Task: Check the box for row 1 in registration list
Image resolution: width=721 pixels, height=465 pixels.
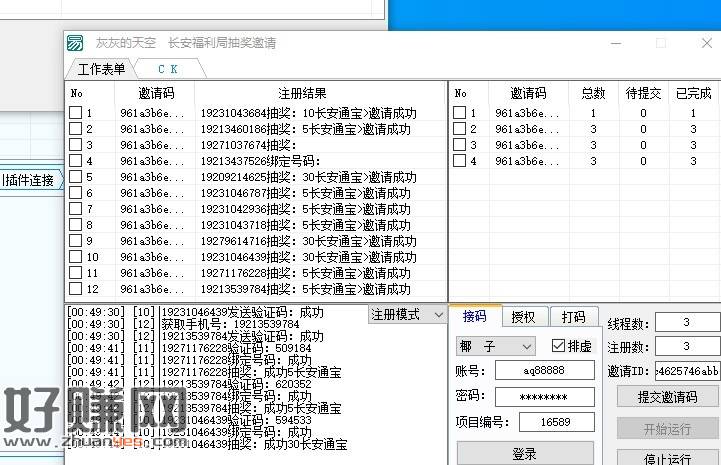Action: click(x=76, y=113)
